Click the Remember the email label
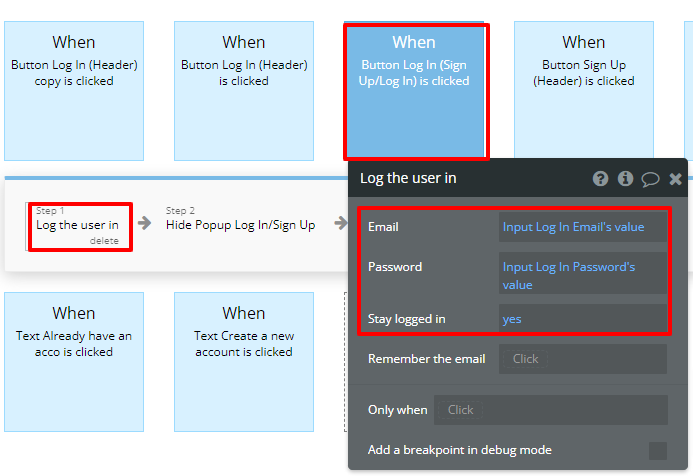693x476 pixels. tap(426, 359)
